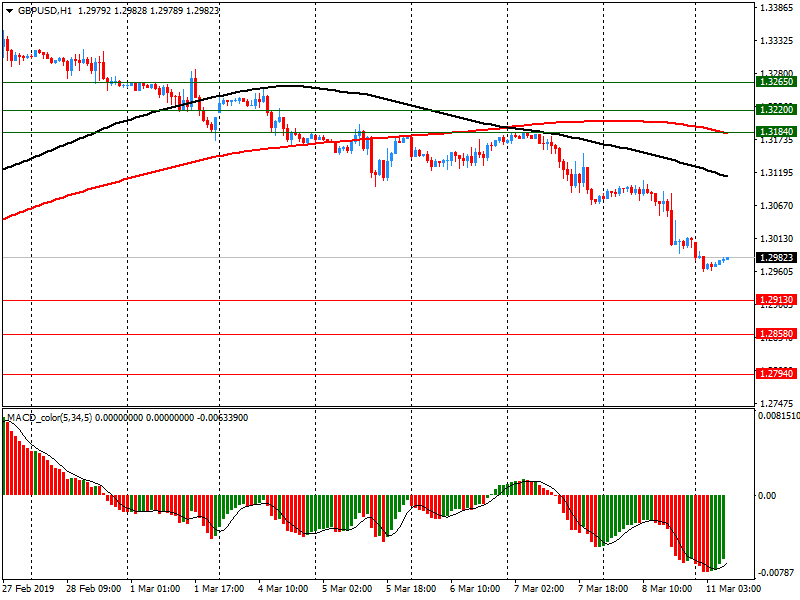
Task: Click the red 1.29130 support level label
Action: [777, 300]
